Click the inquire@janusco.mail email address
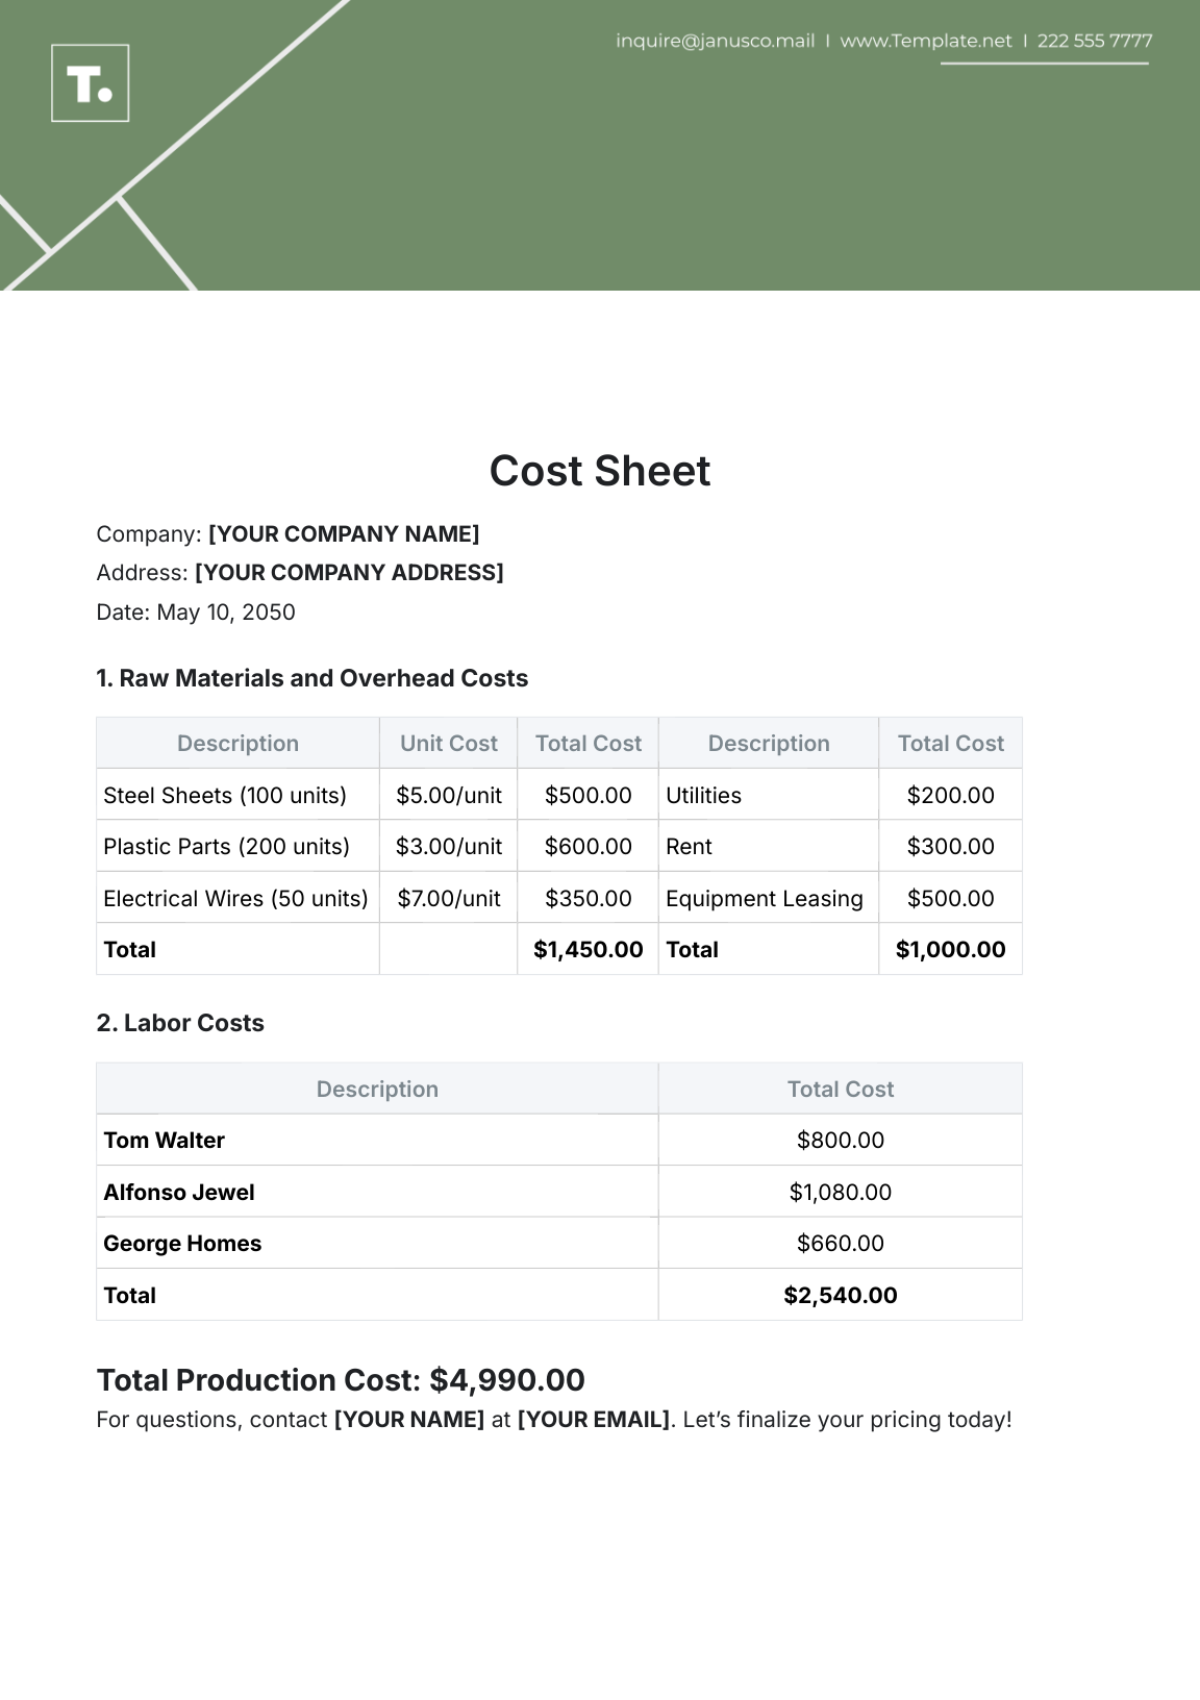Viewport: 1200px width, 1700px height. point(714,41)
